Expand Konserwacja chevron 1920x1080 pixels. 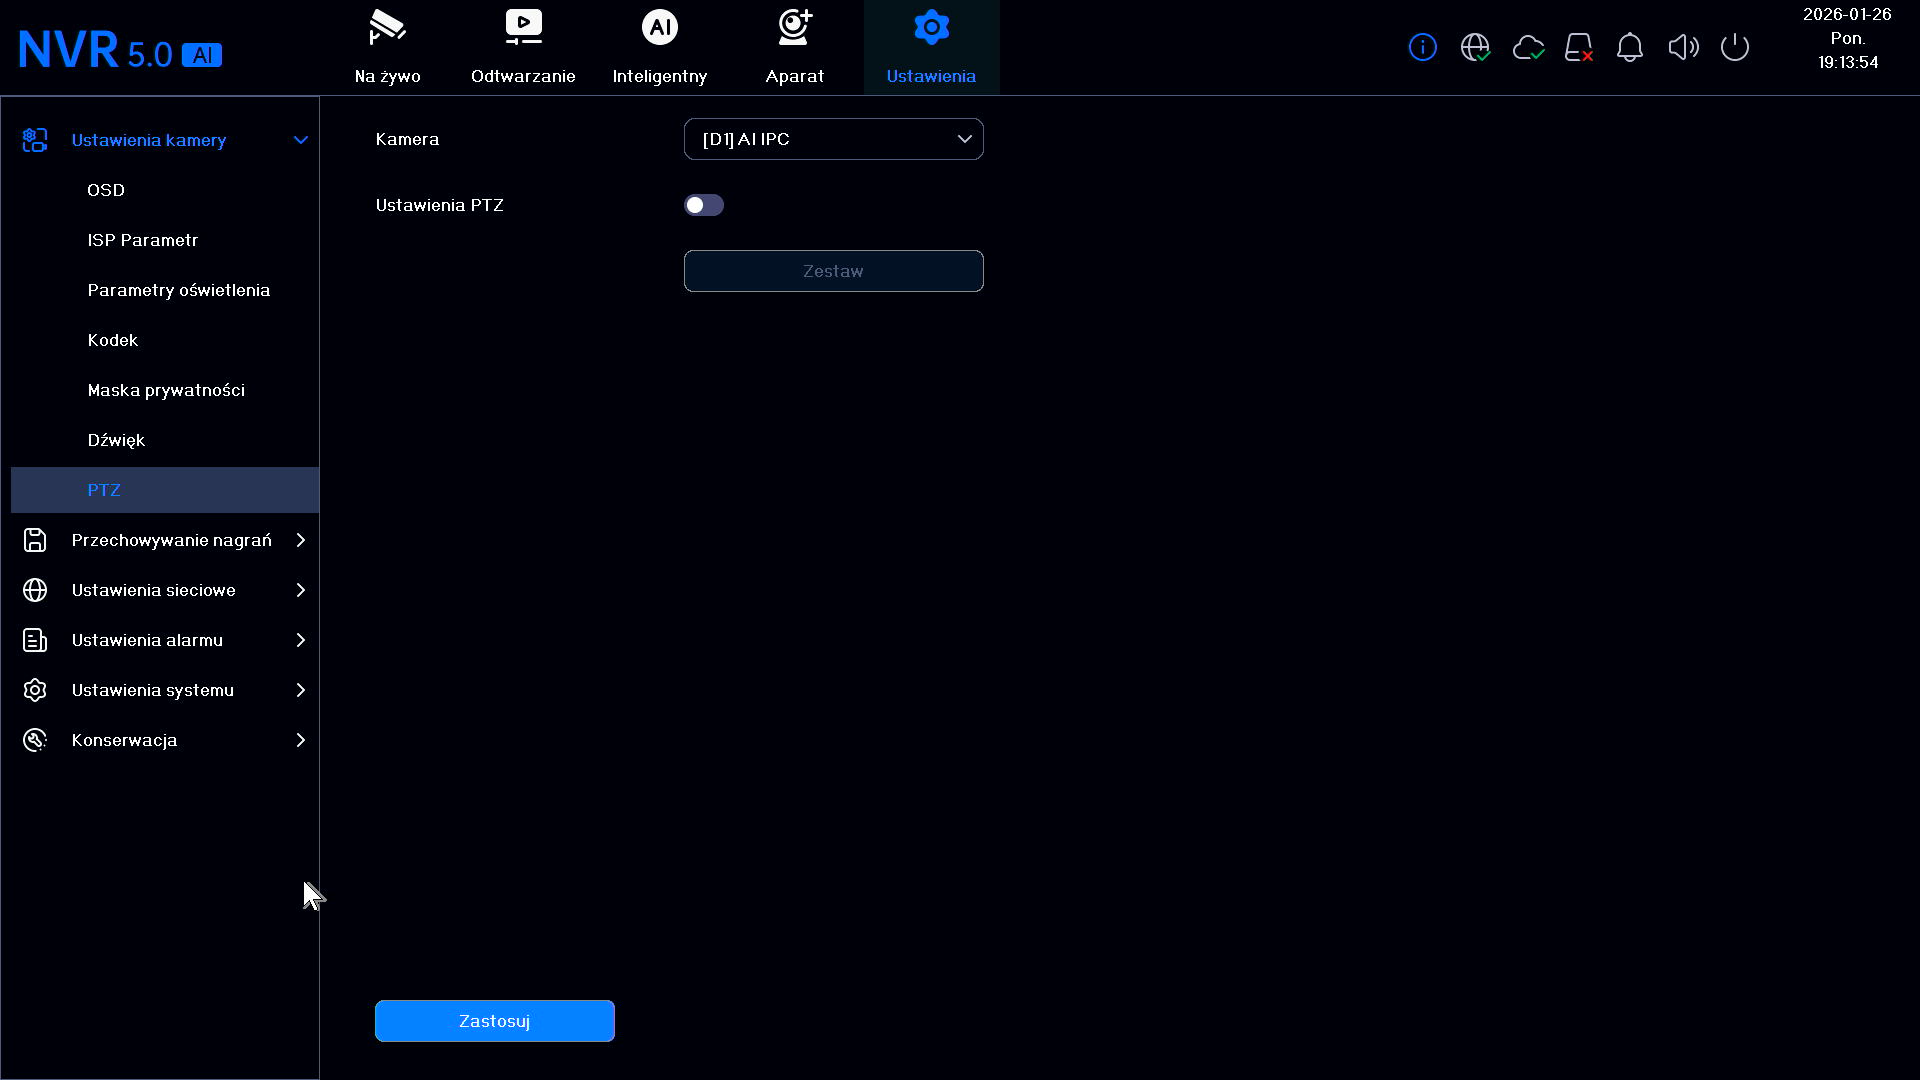pyautogui.click(x=300, y=740)
